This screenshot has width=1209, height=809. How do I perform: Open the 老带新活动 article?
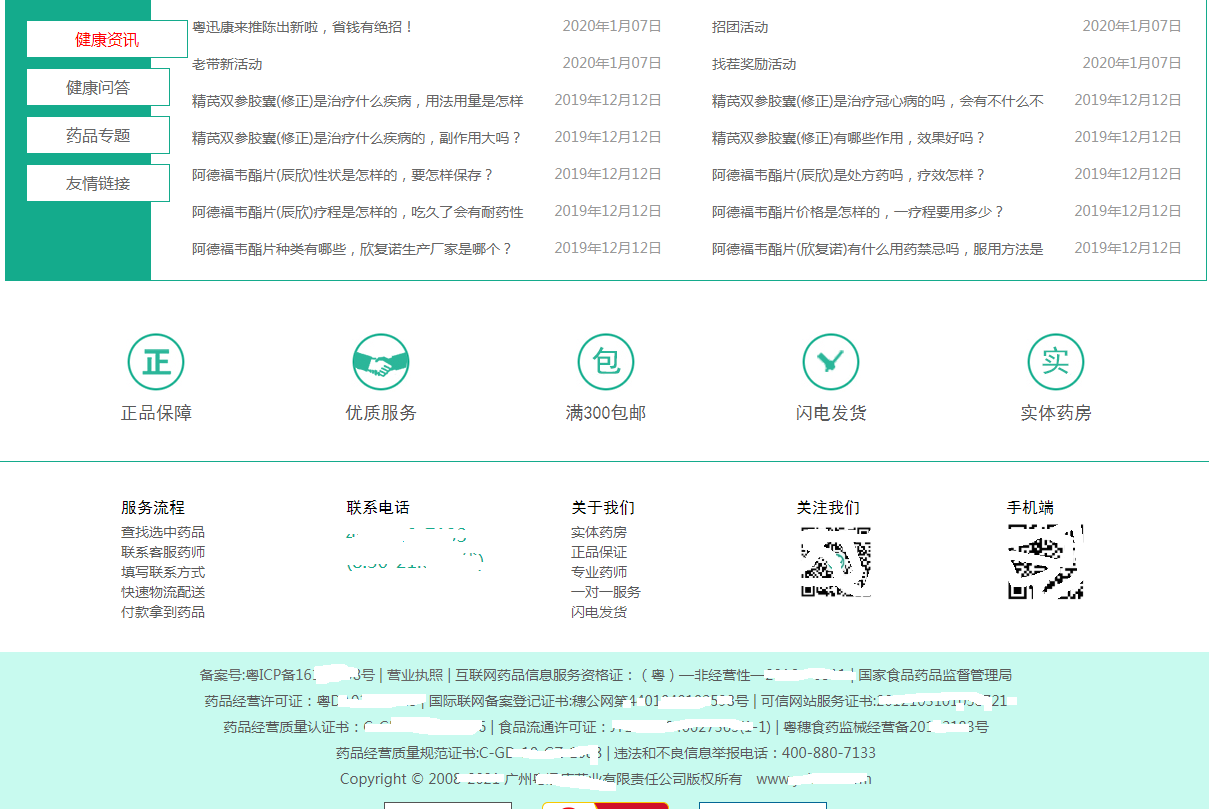pos(227,64)
